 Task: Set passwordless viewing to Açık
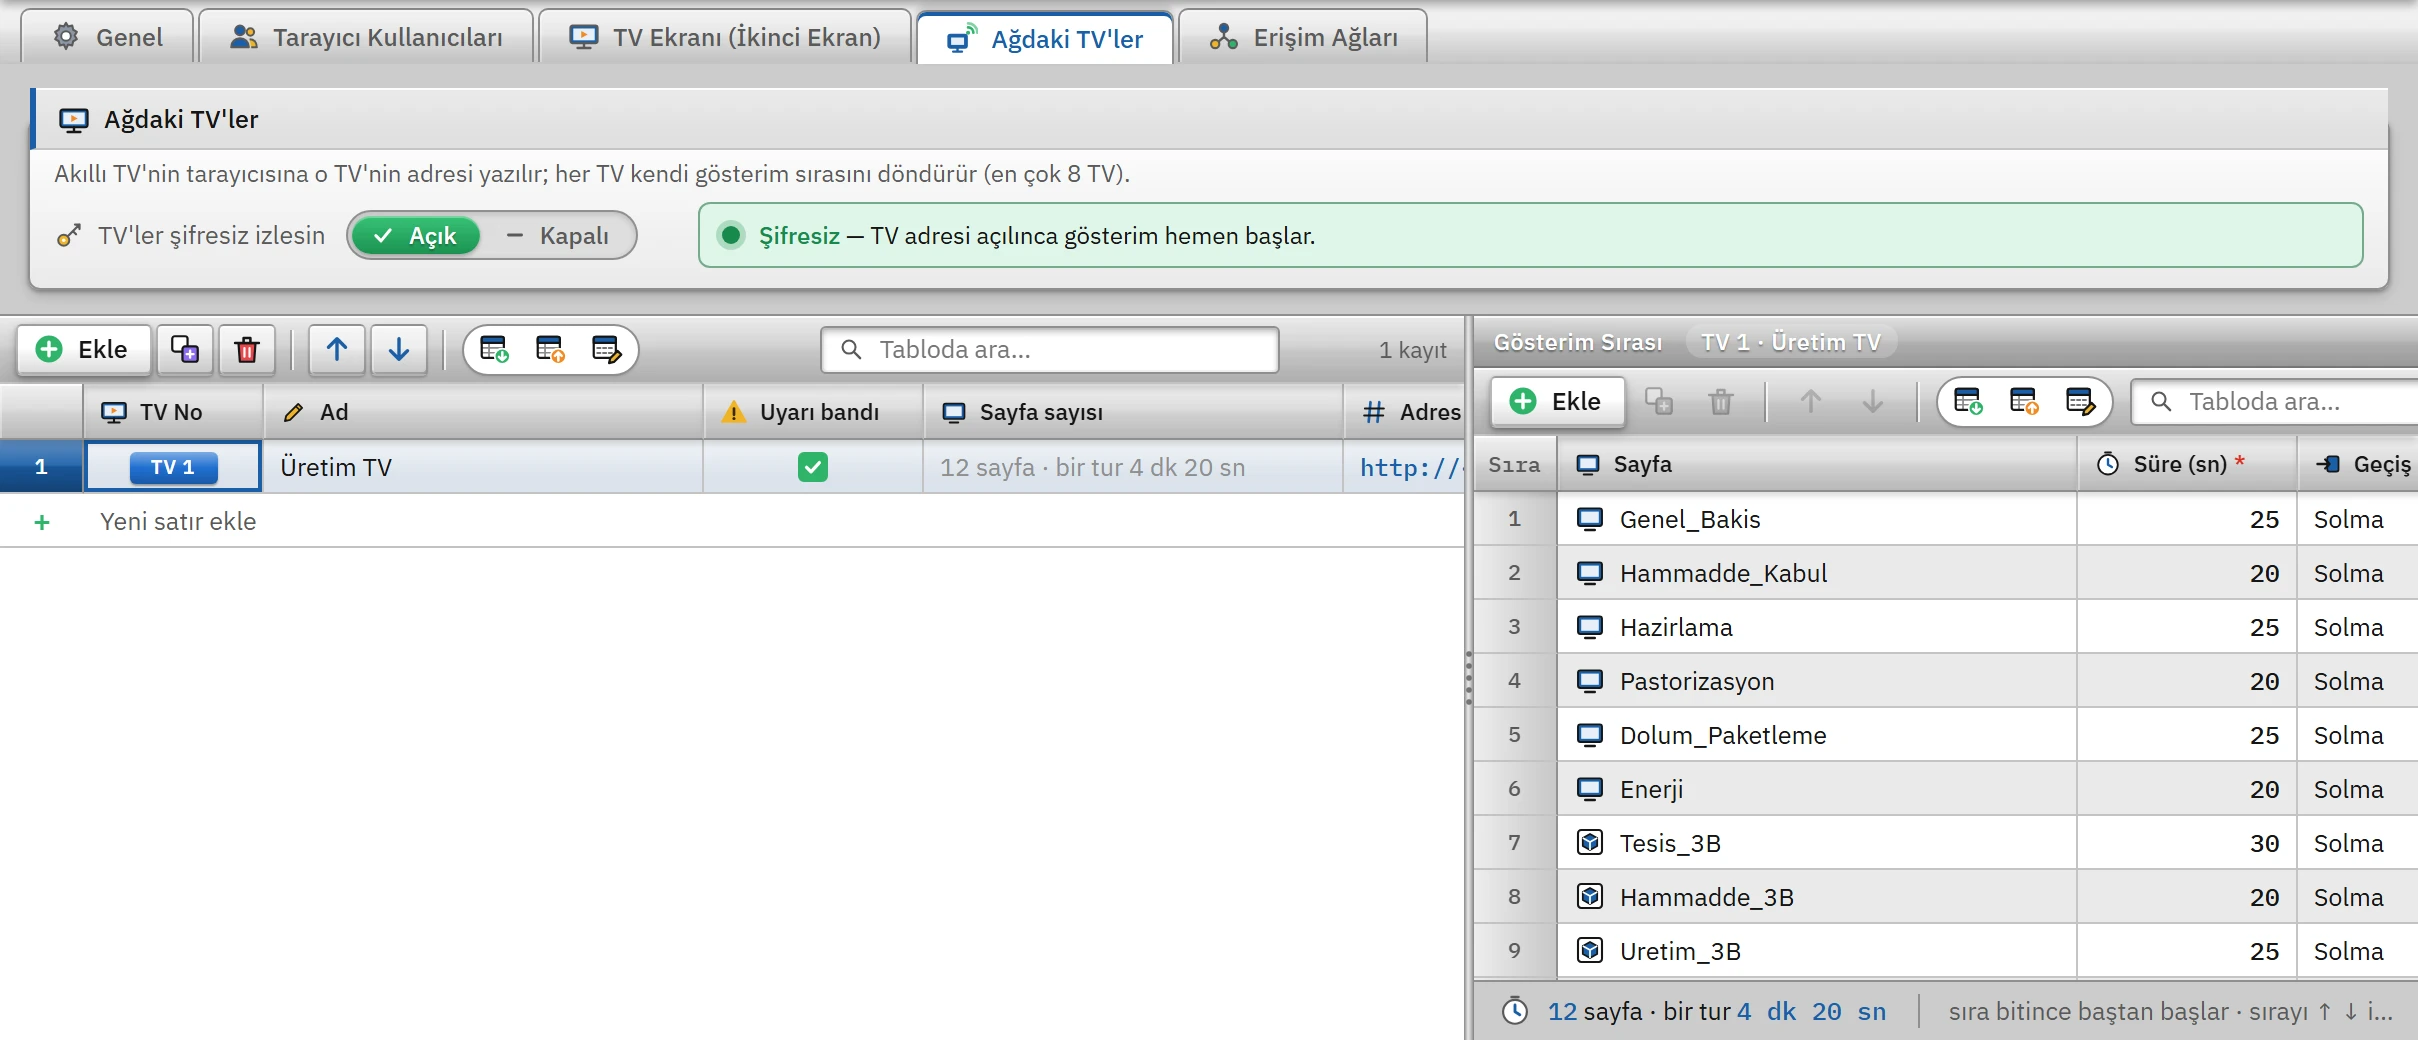click(415, 236)
